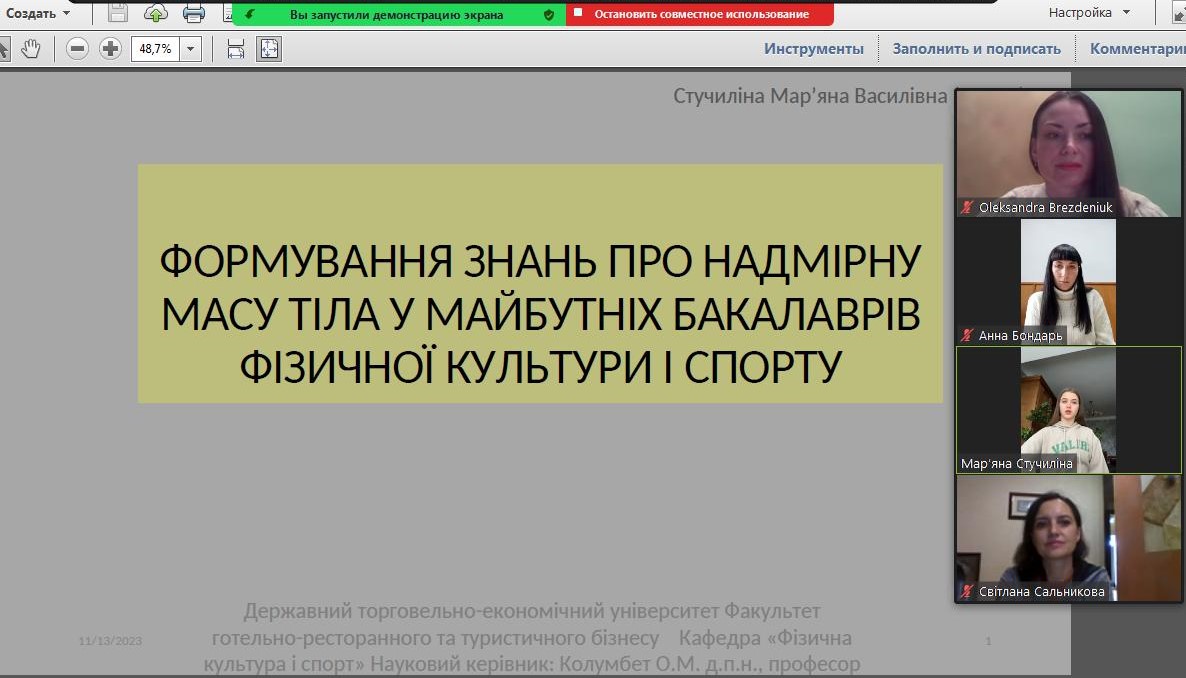Click the Print icon
The height and width of the screenshot is (678, 1186).
[194, 13]
